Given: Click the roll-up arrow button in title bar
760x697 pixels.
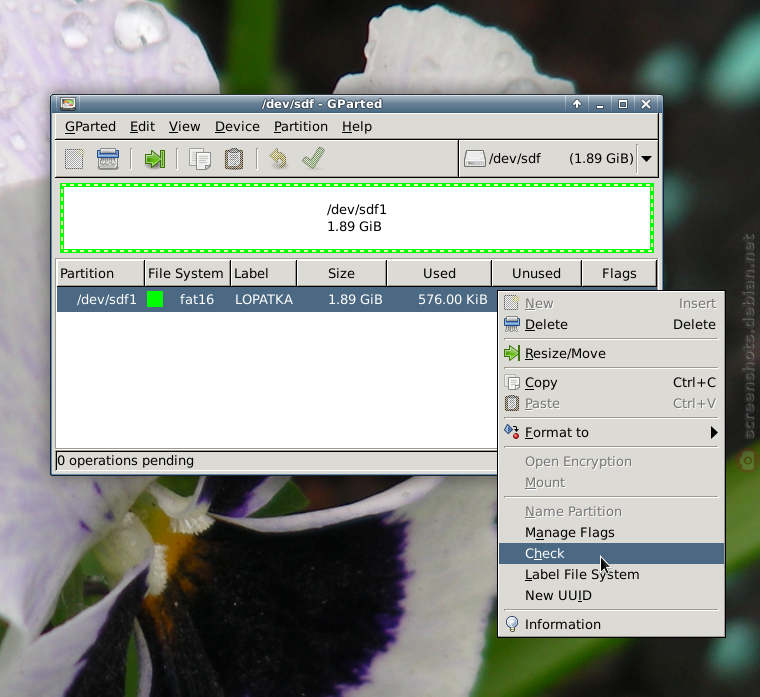Looking at the screenshot, I should coord(577,104).
